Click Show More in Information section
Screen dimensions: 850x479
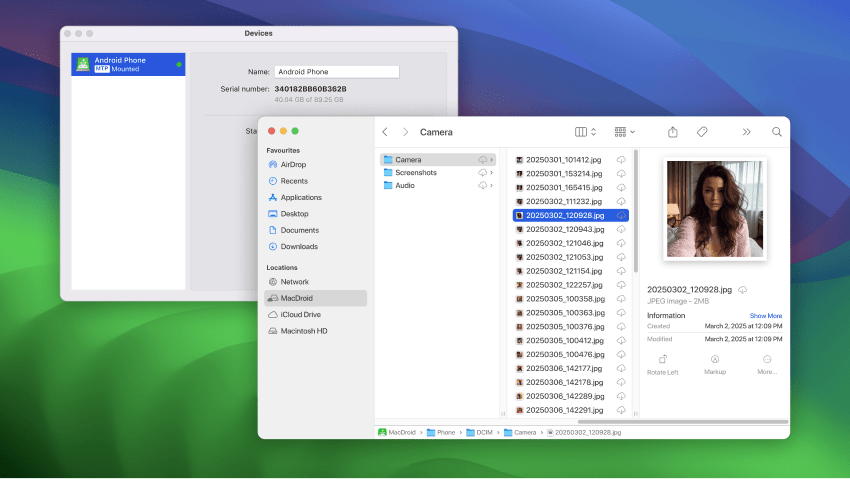point(765,316)
